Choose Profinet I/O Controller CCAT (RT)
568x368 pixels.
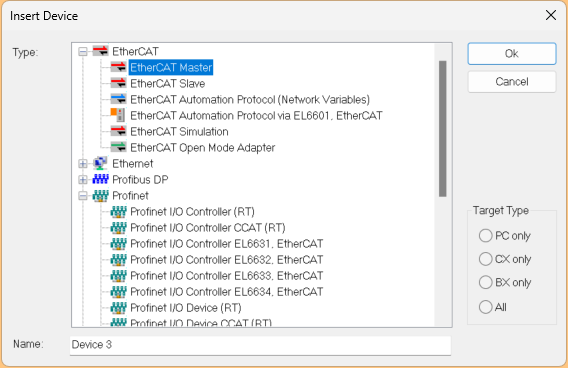click(x=208, y=227)
